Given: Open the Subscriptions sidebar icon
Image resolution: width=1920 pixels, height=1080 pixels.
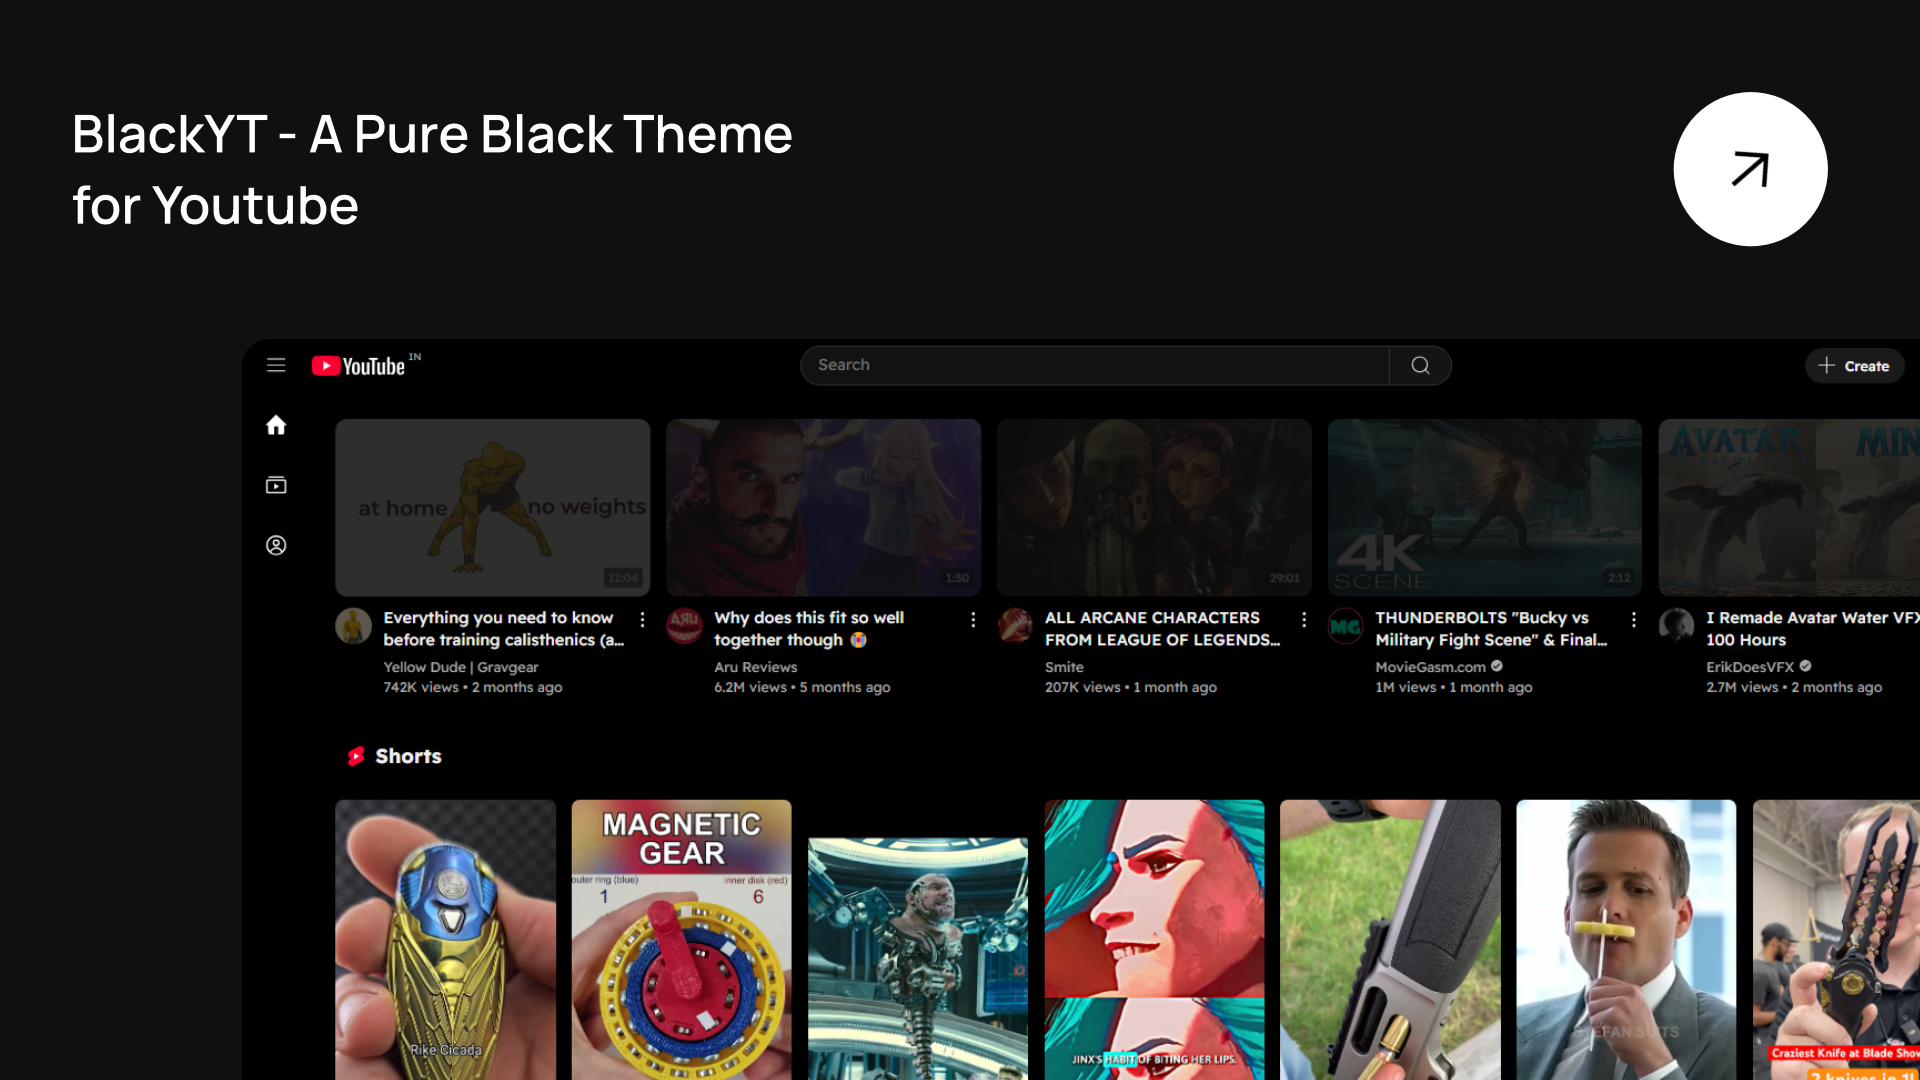Looking at the screenshot, I should [276, 485].
